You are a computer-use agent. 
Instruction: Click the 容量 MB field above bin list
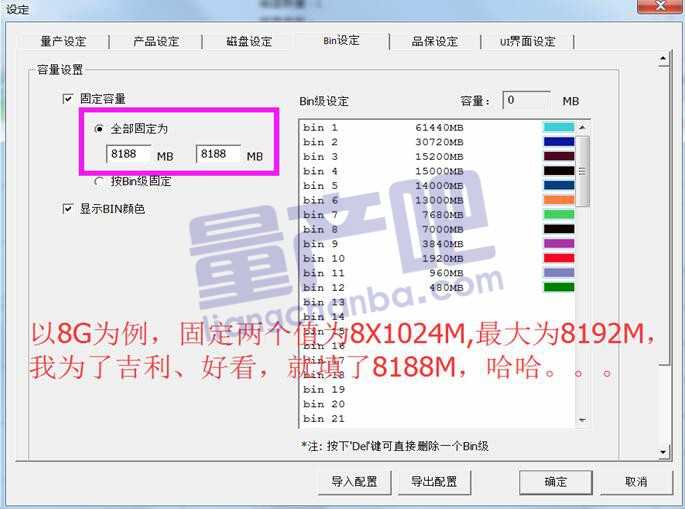click(525, 100)
